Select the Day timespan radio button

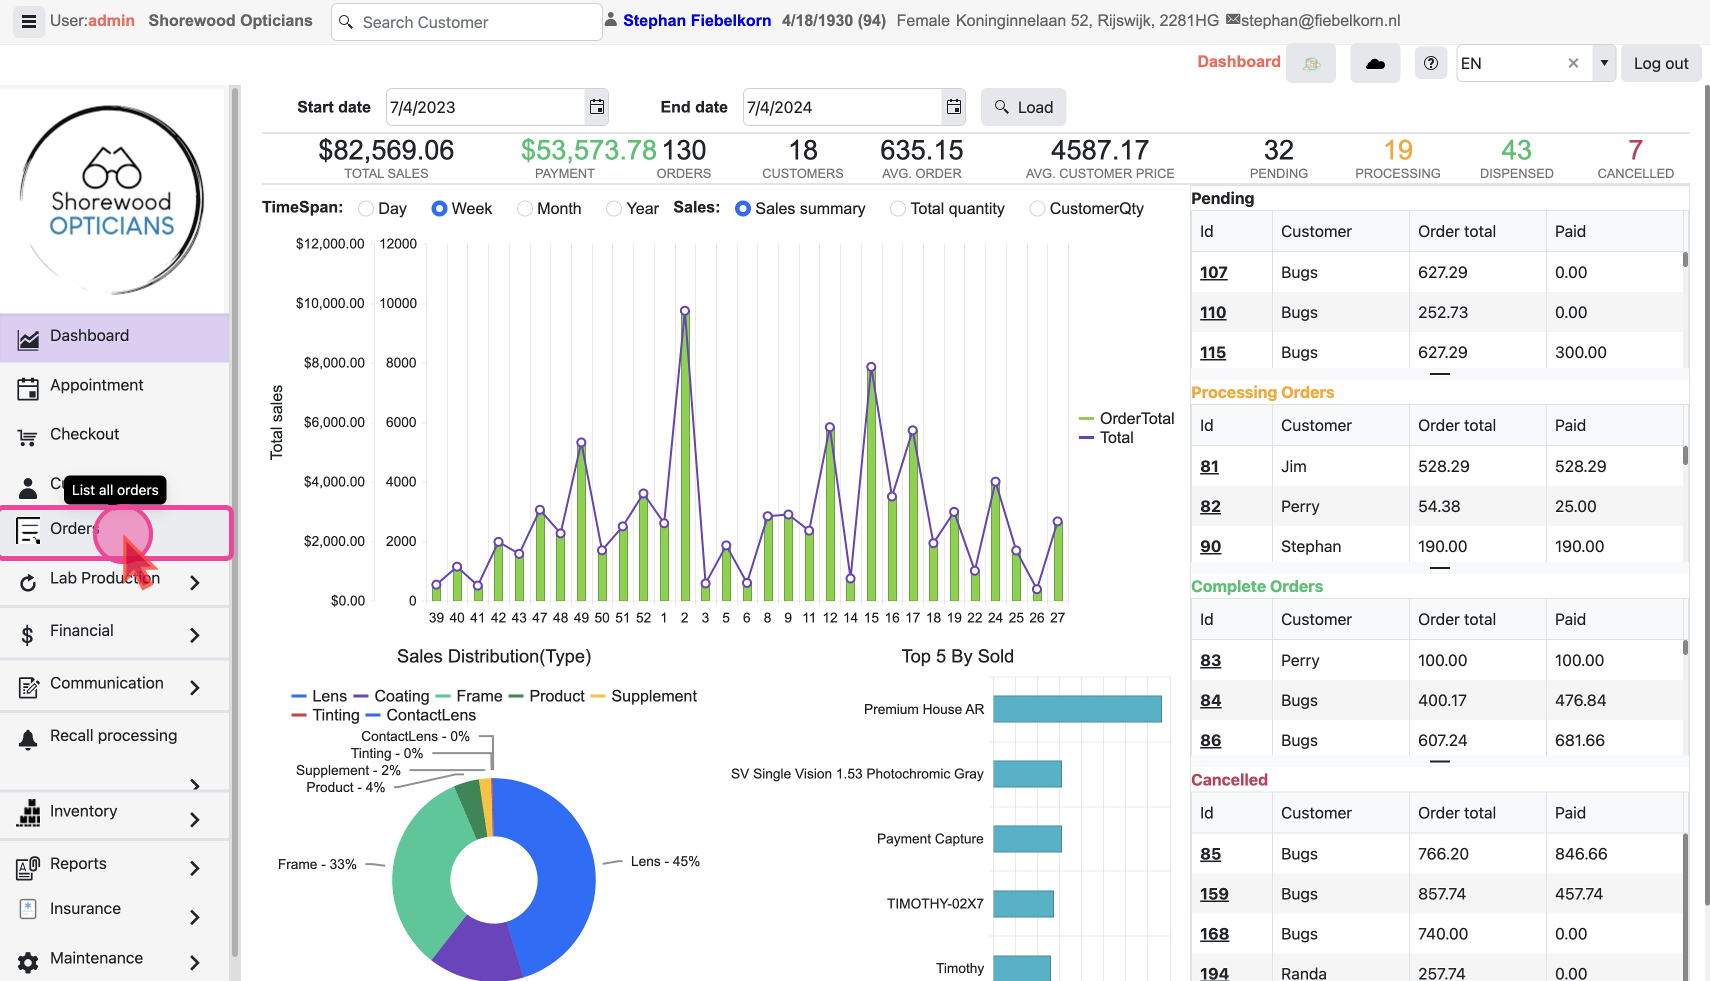pos(366,209)
